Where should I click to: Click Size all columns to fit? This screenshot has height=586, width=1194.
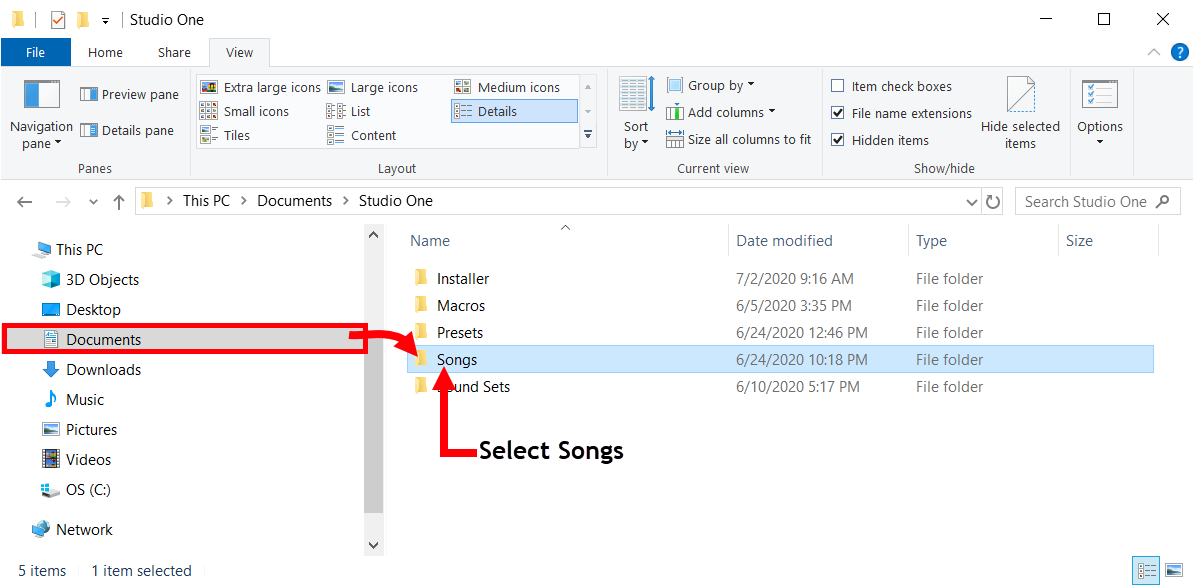(739, 139)
